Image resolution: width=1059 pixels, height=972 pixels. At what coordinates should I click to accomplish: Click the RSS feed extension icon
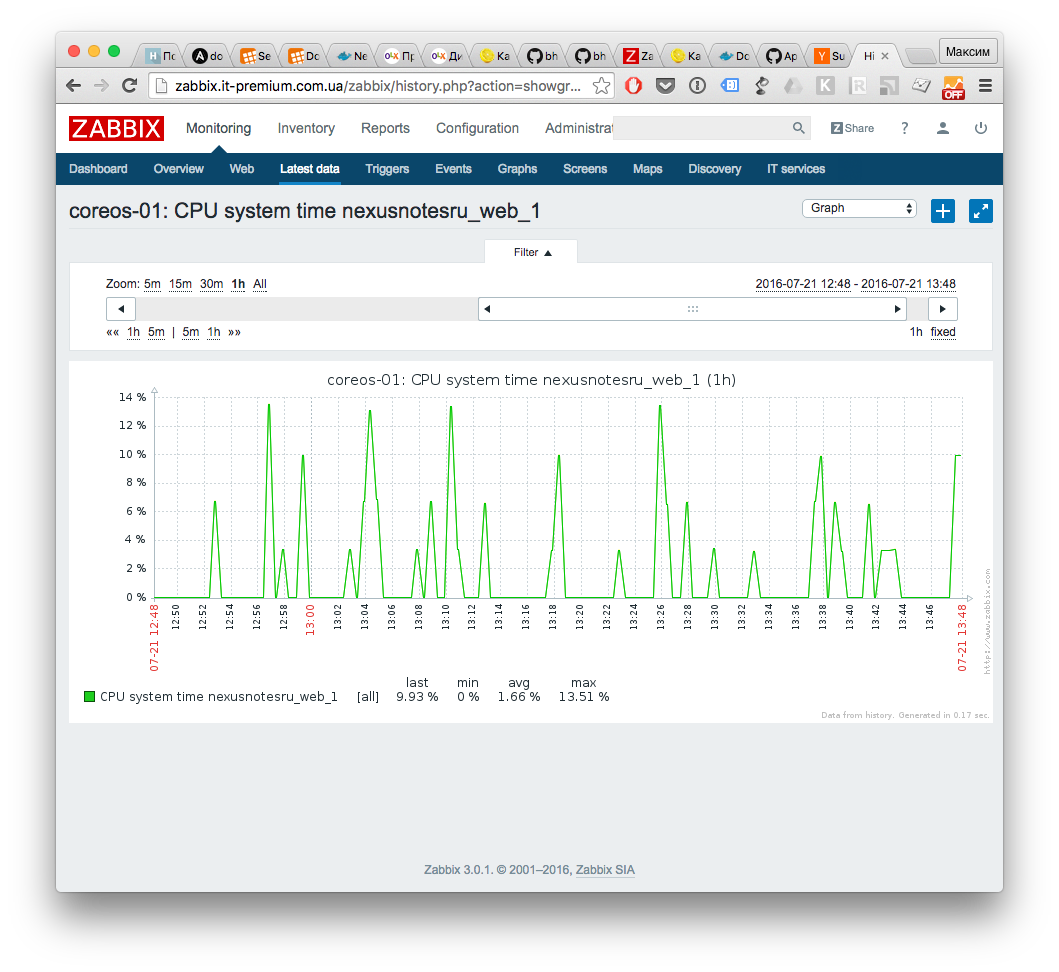pos(889,86)
